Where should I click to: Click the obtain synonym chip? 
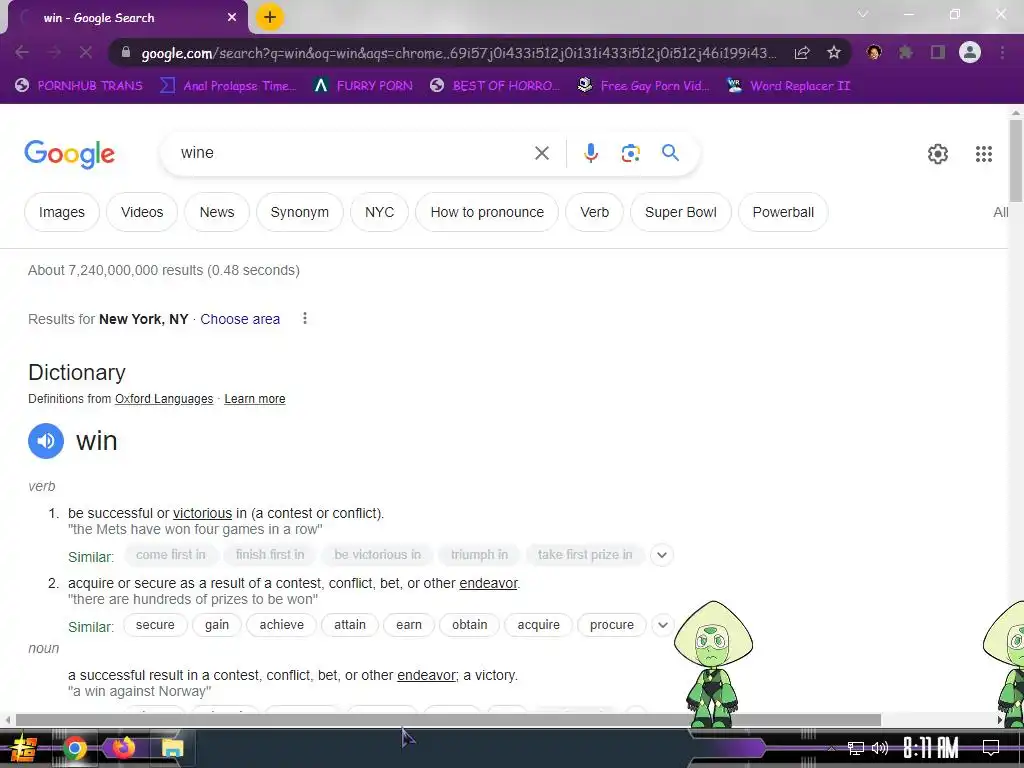pos(470,625)
